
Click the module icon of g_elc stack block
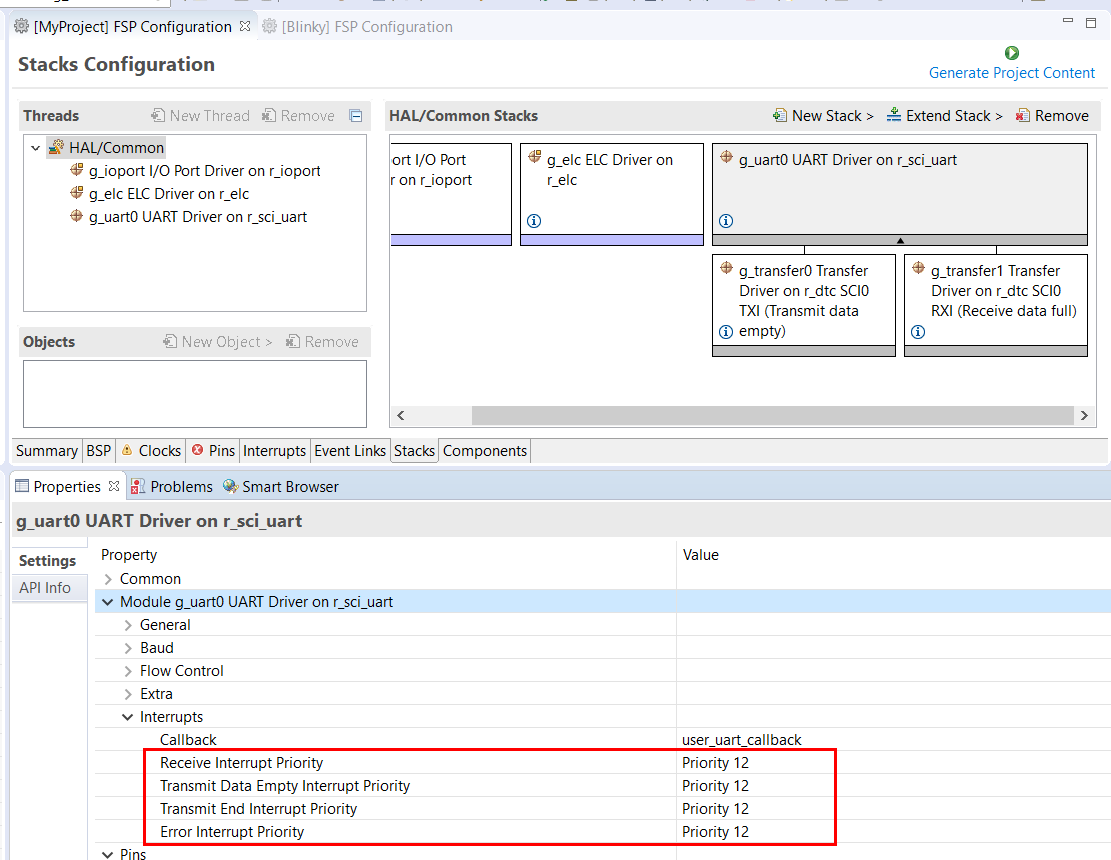[535, 157]
